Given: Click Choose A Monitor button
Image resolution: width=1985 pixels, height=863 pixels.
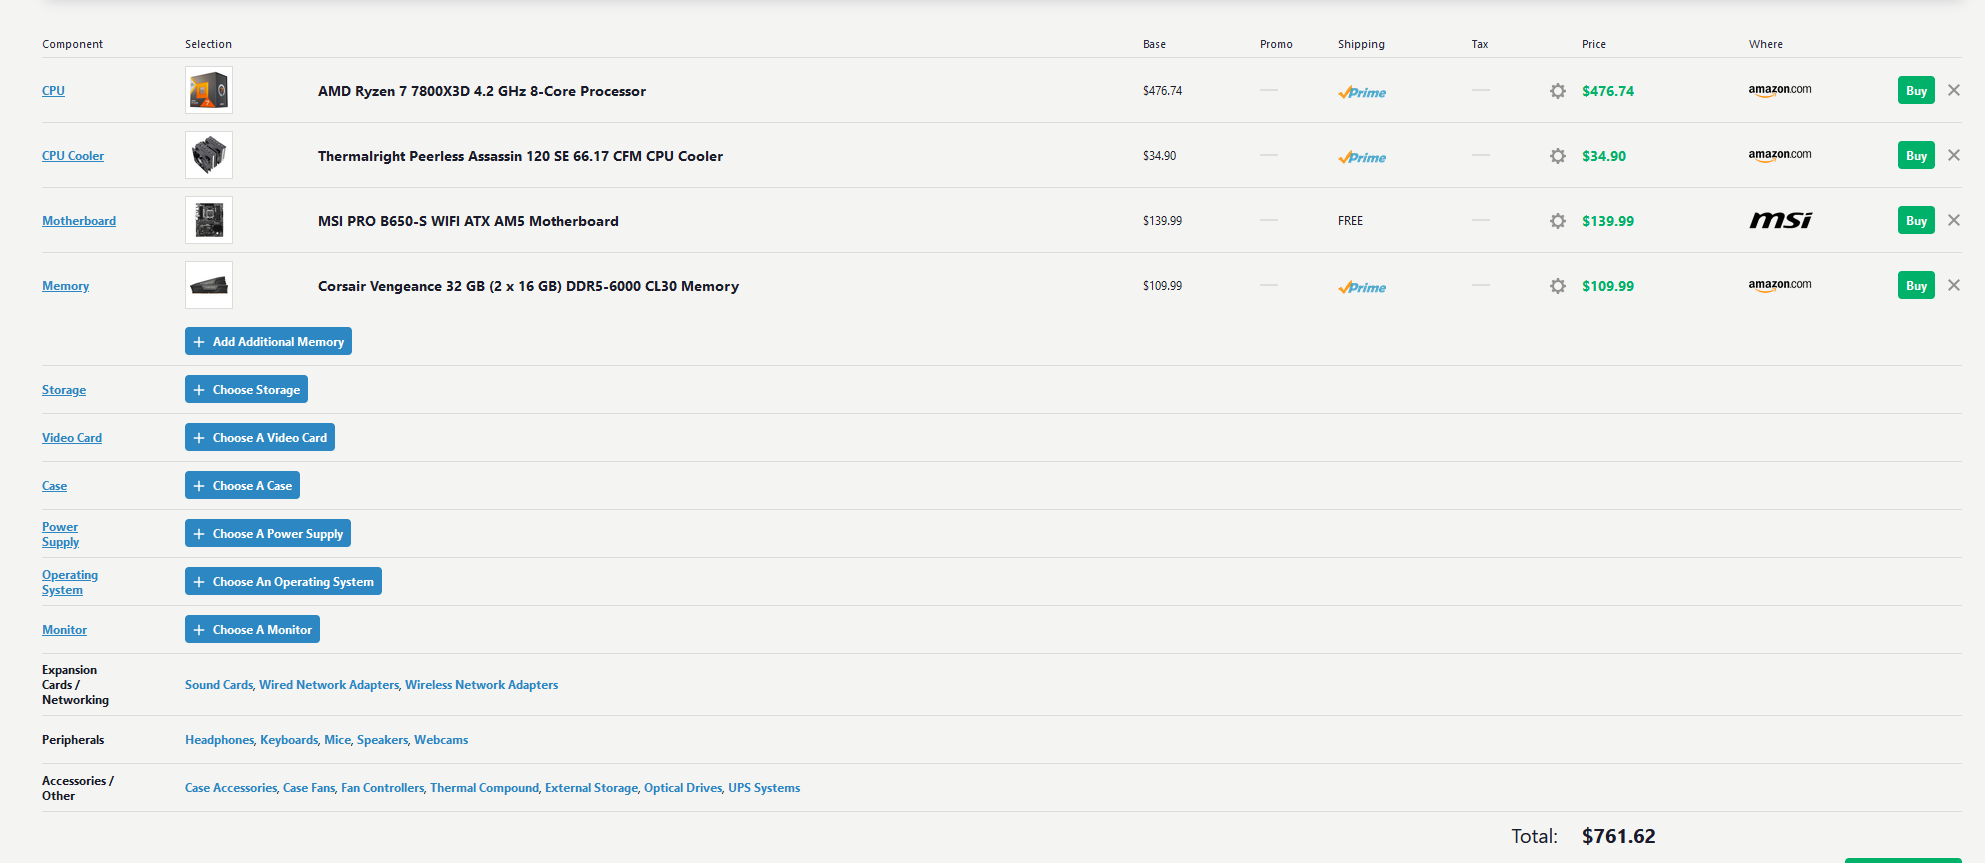Looking at the screenshot, I should tap(252, 629).
